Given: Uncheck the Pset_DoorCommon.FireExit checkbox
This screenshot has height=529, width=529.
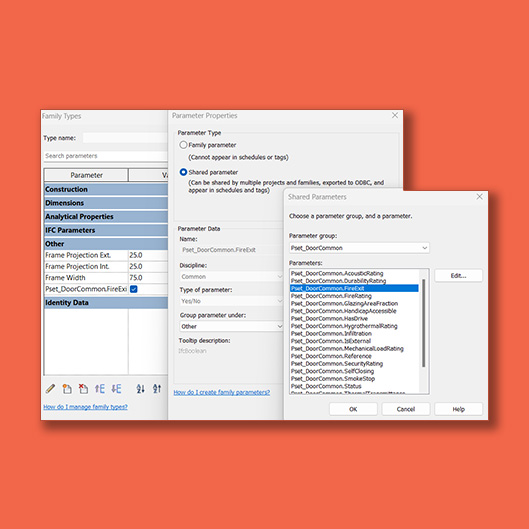Looking at the screenshot, I should point(134,289).
